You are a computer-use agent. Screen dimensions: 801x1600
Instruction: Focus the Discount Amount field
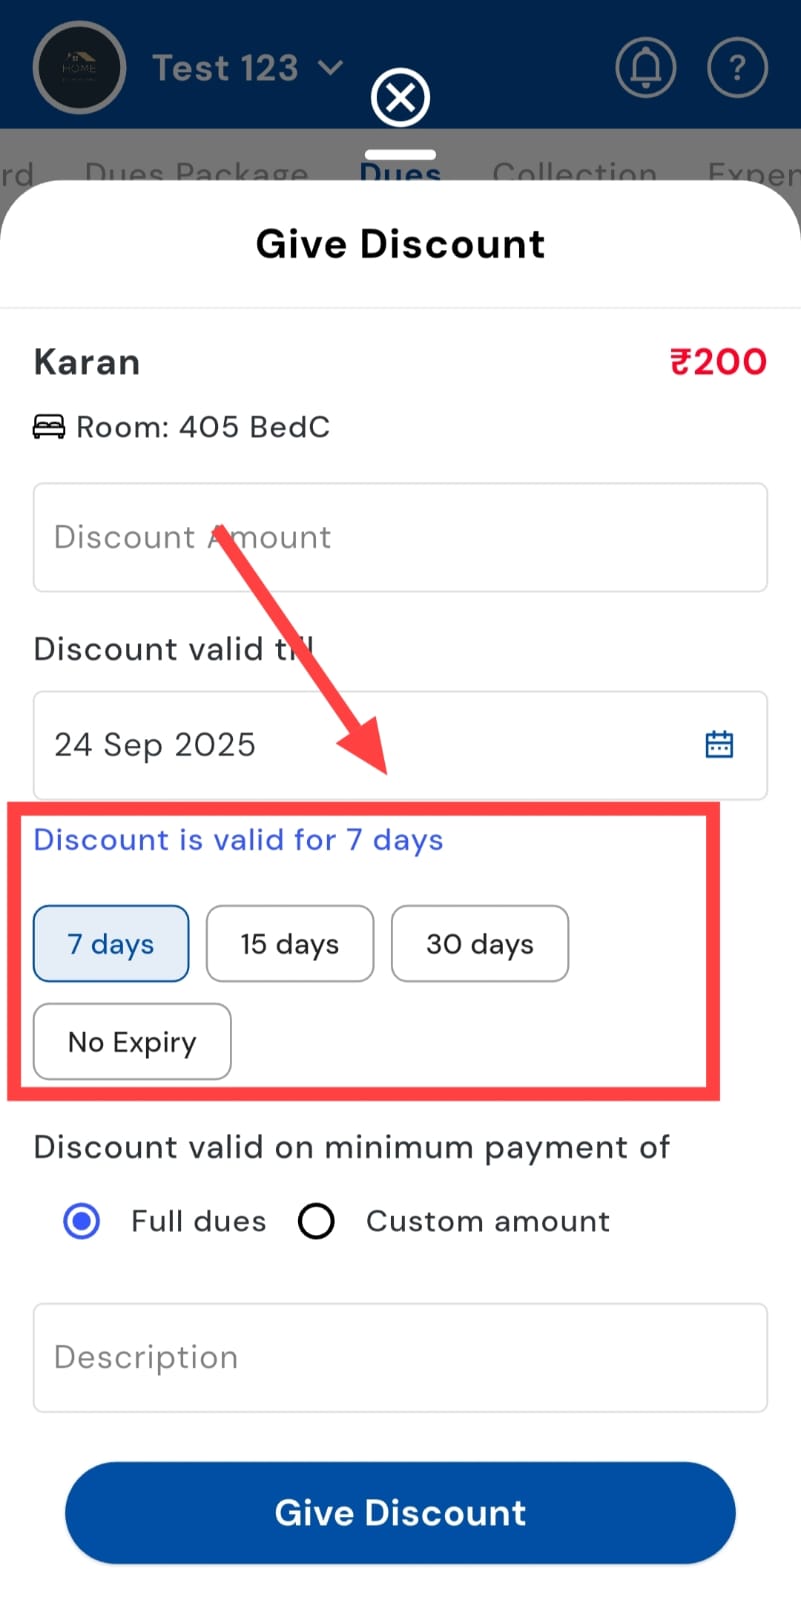(x=400, y=538)
